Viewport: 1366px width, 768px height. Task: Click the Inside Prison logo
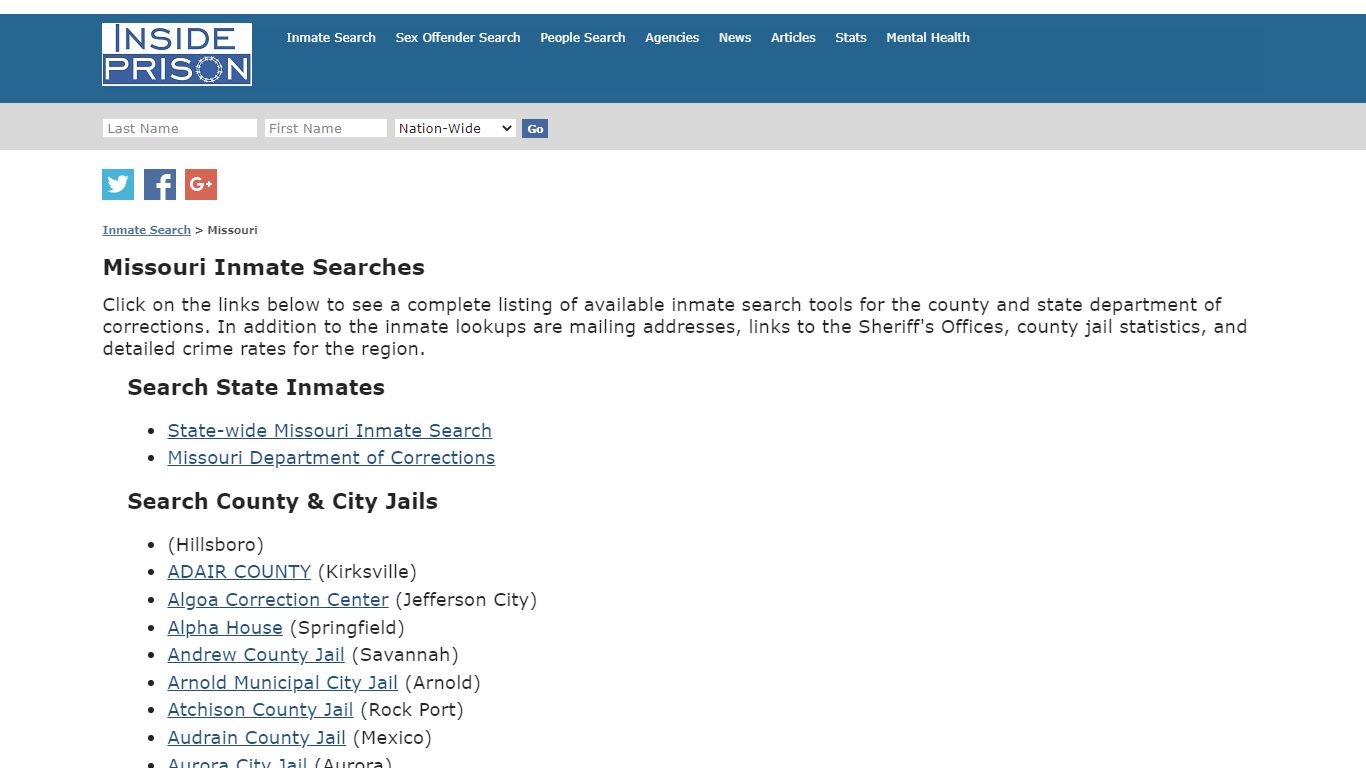pyautogui.click(x=177, y=54)
